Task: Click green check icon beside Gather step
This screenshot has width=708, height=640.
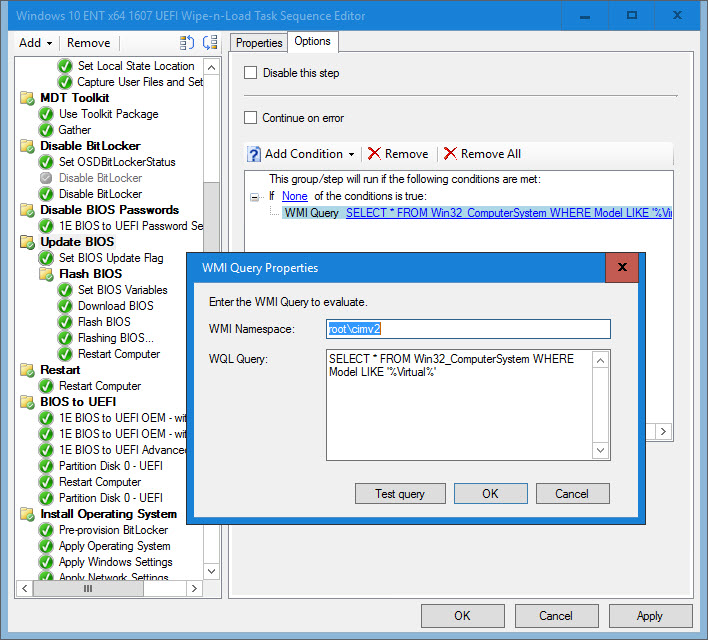Action: 46,130
